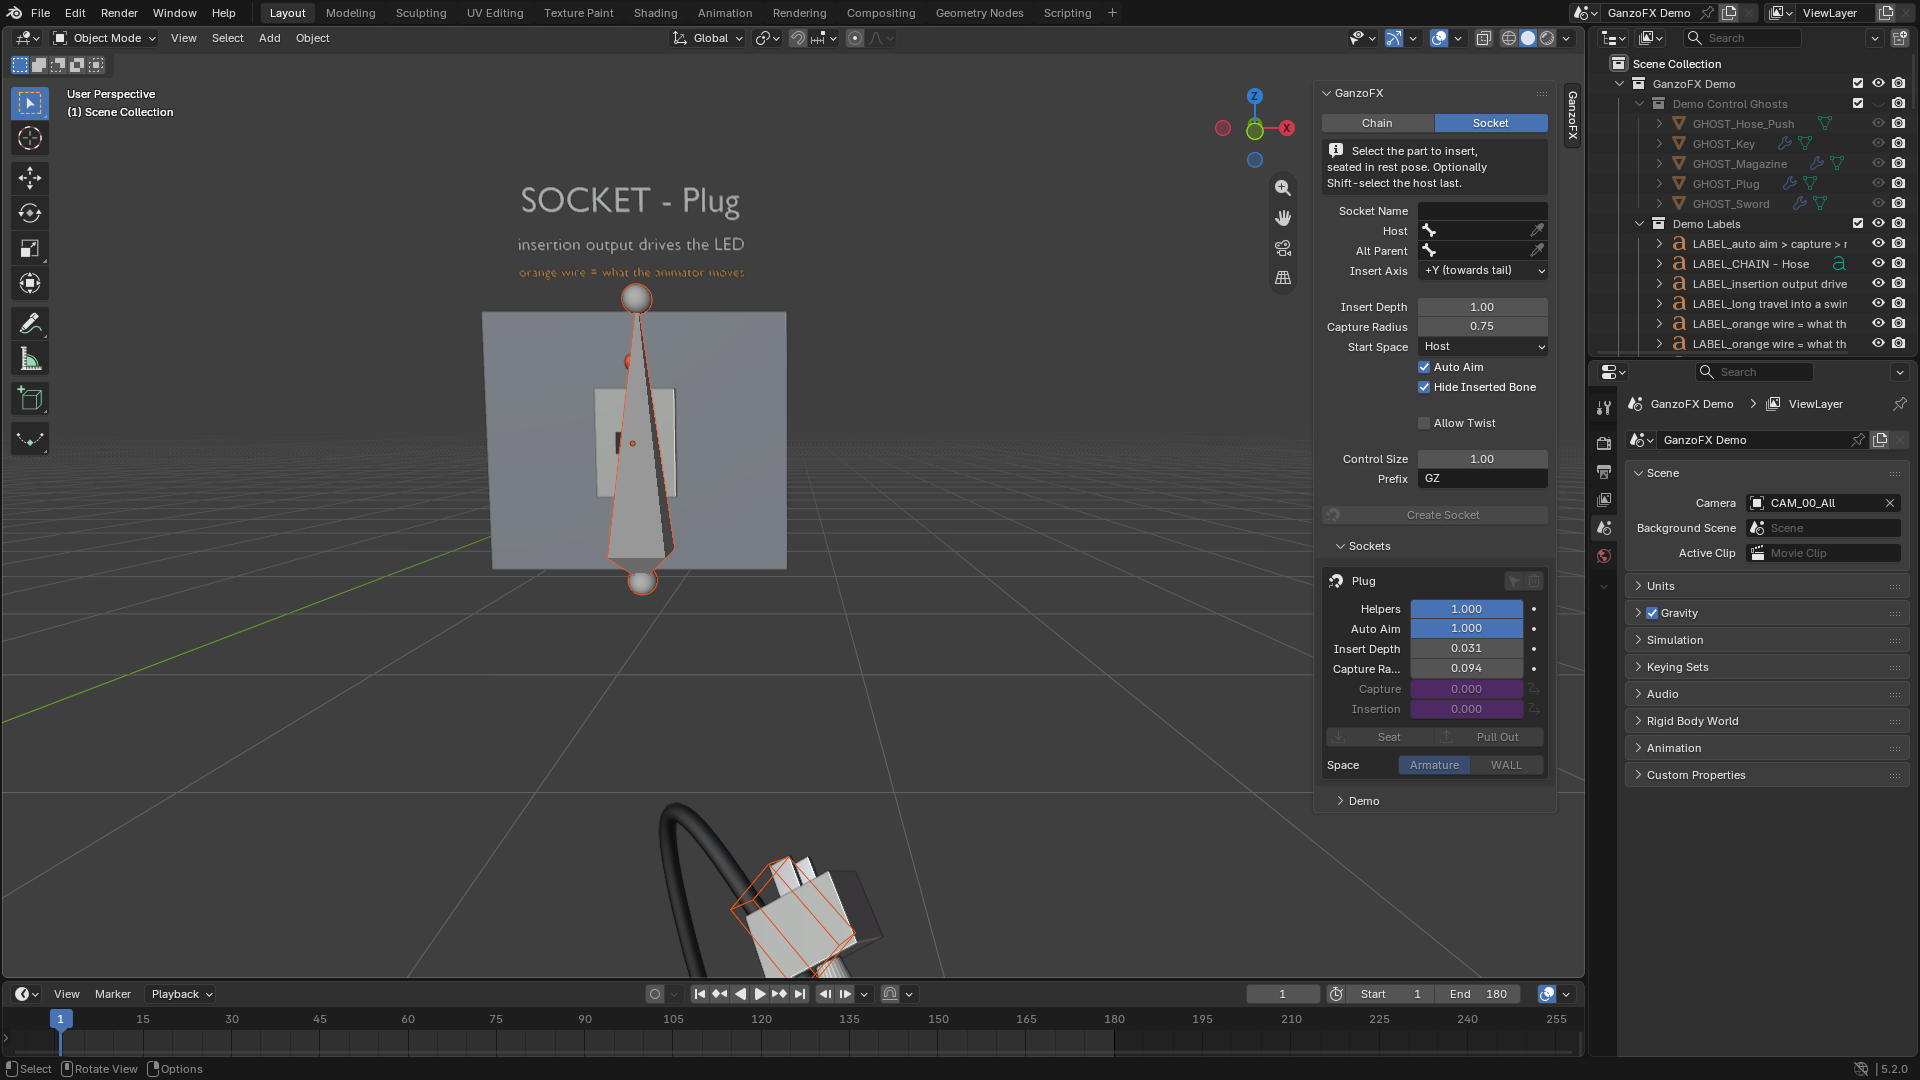
Task: Open the Render menu
Action: click(x=119, y=13)
